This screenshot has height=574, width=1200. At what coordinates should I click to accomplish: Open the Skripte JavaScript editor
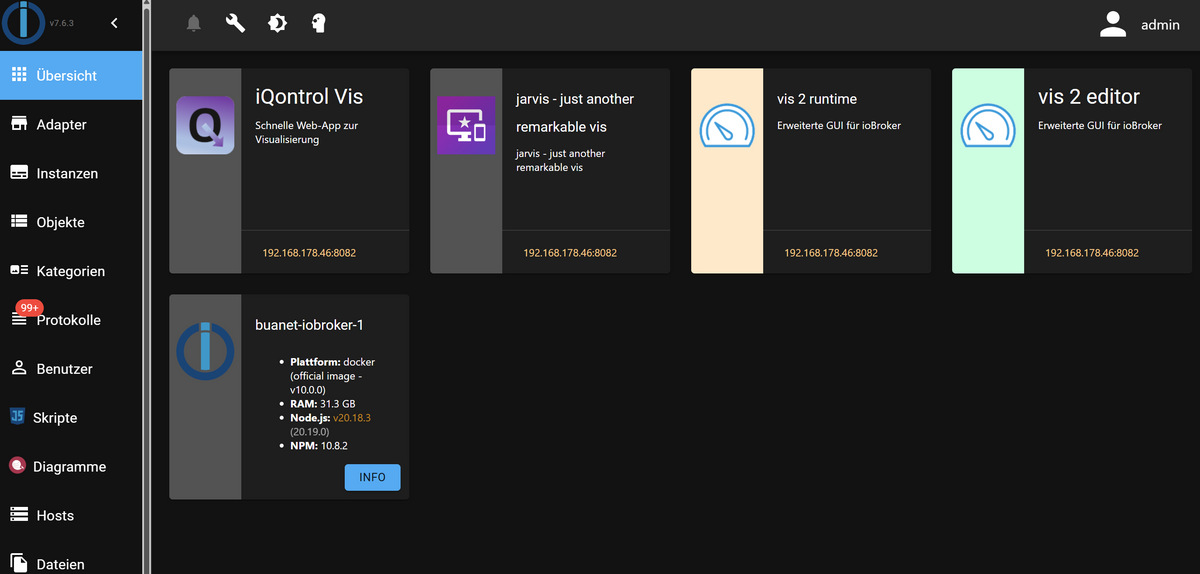point(71,418)
